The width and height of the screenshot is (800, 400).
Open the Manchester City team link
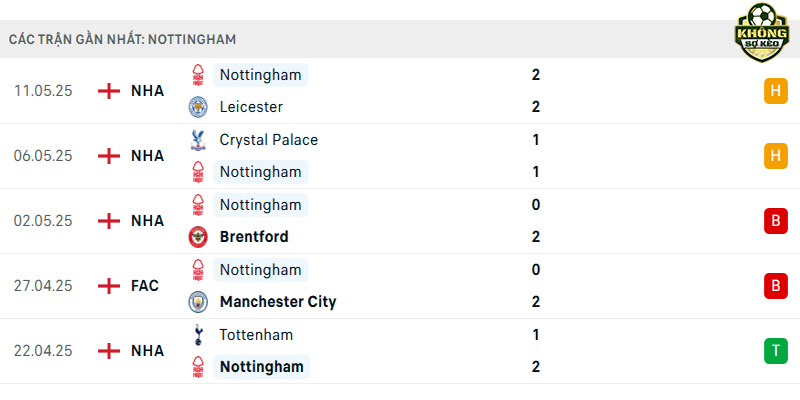[278, 302]
